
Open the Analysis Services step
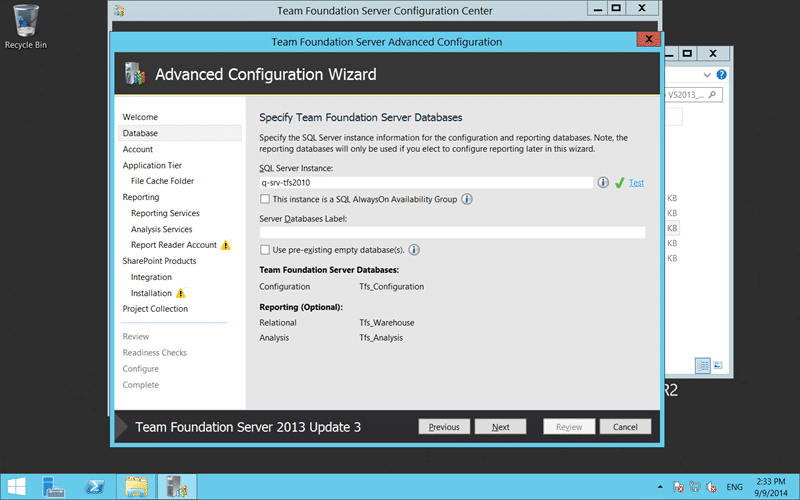[x=161, y=229]
